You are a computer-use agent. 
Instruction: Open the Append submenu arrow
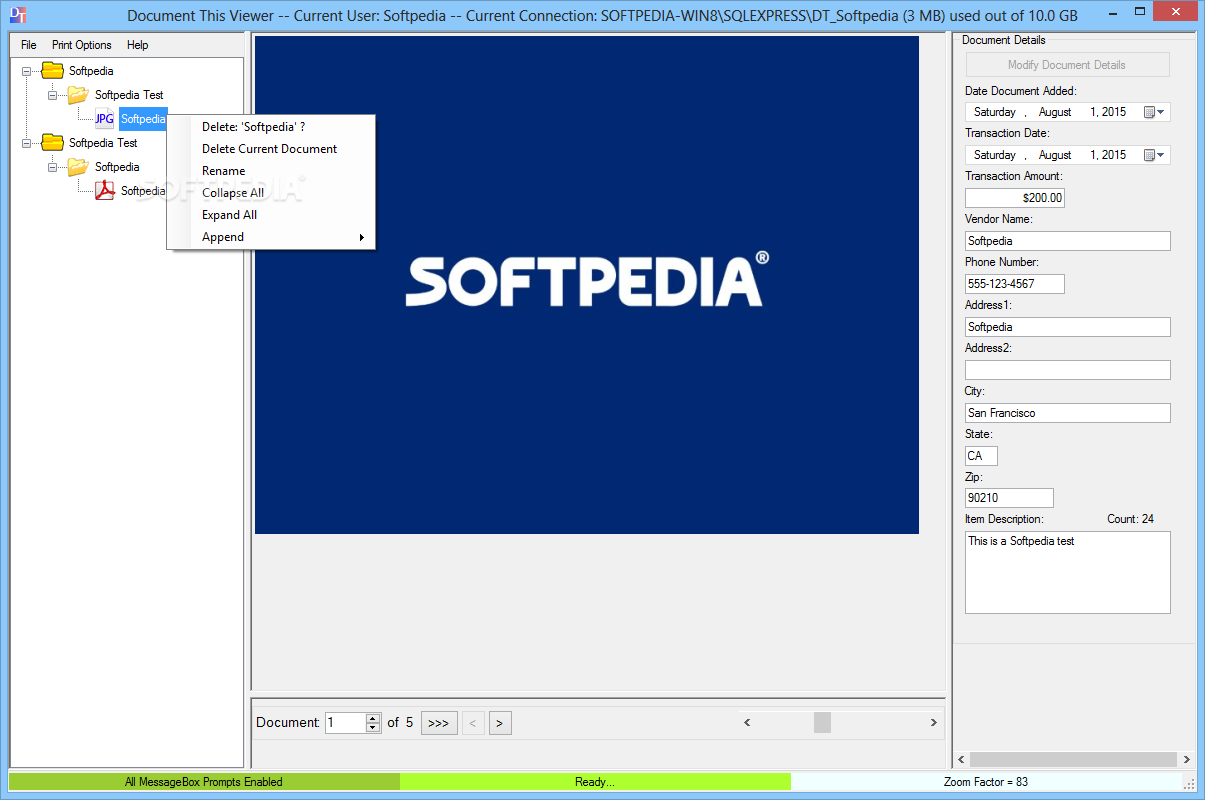pos(361,237)
